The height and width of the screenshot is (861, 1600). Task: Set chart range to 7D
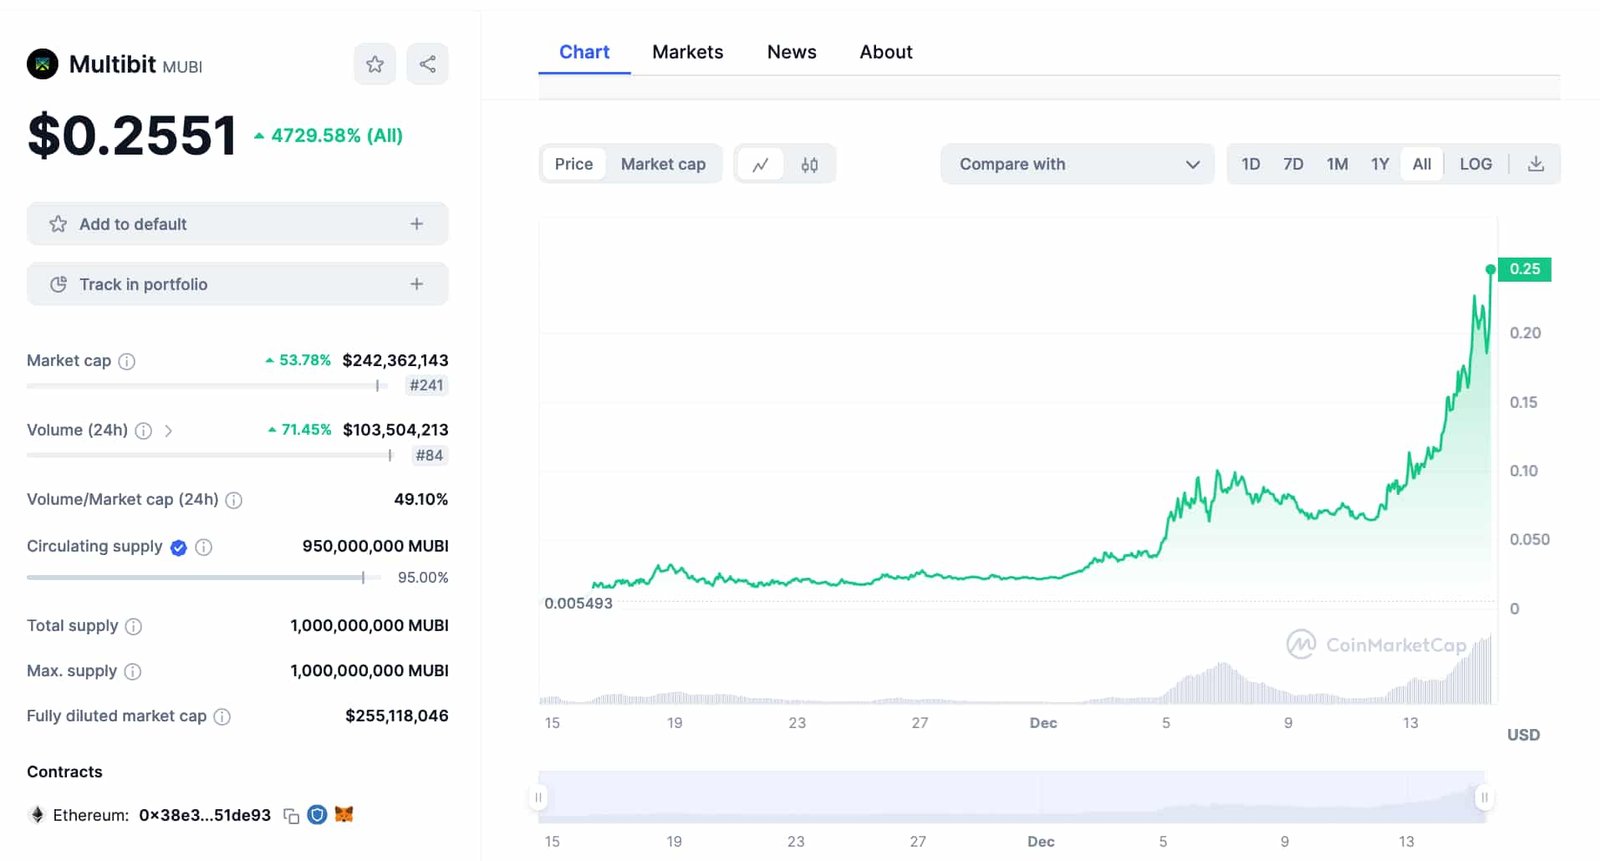click(1293, 164)
